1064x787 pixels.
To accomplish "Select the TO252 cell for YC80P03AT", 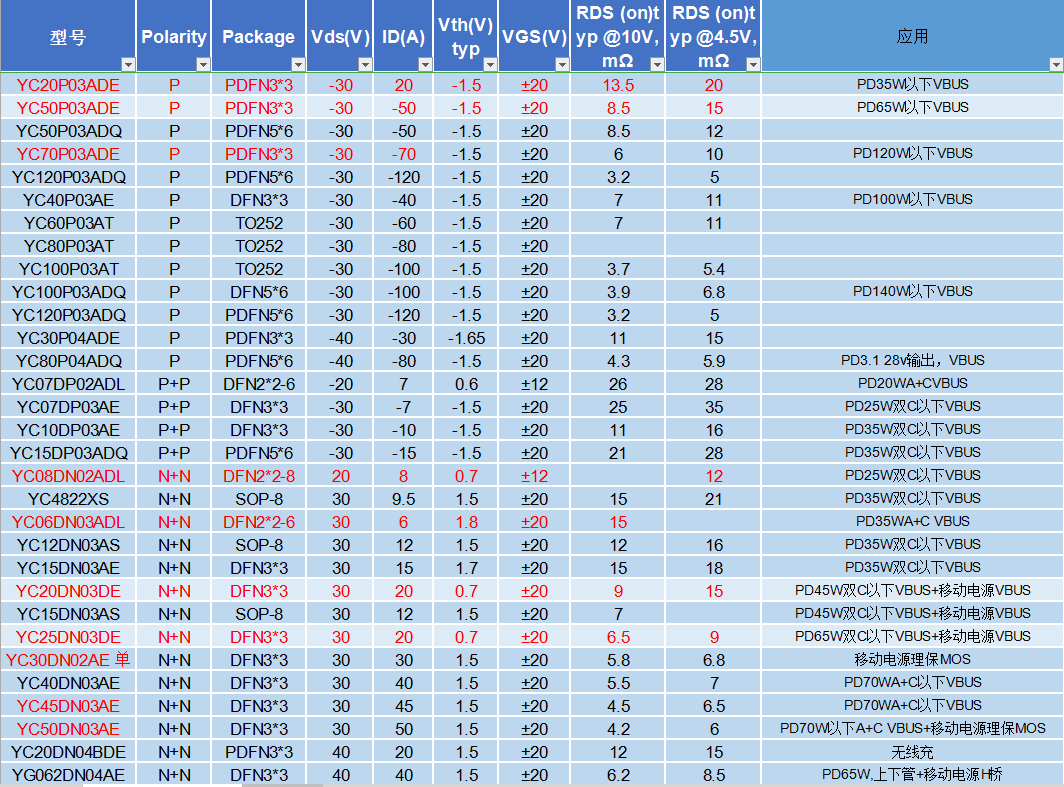I will (x=258, y=246).
